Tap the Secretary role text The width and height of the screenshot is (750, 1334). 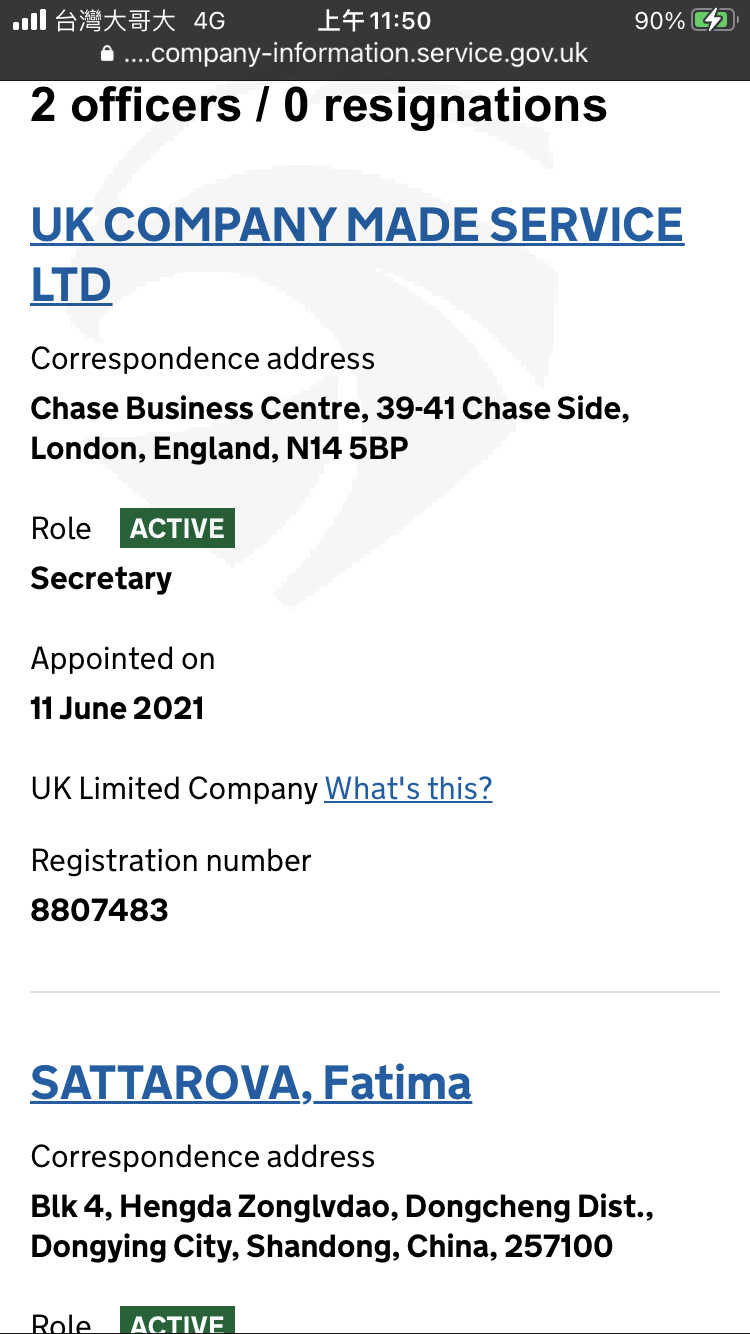[101, 578]
